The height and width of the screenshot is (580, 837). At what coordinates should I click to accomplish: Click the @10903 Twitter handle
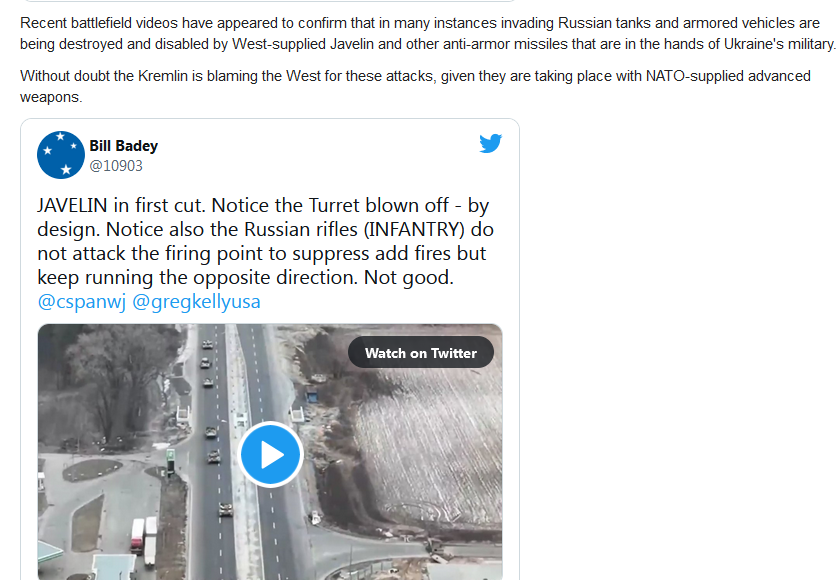[x=116, y=166]
